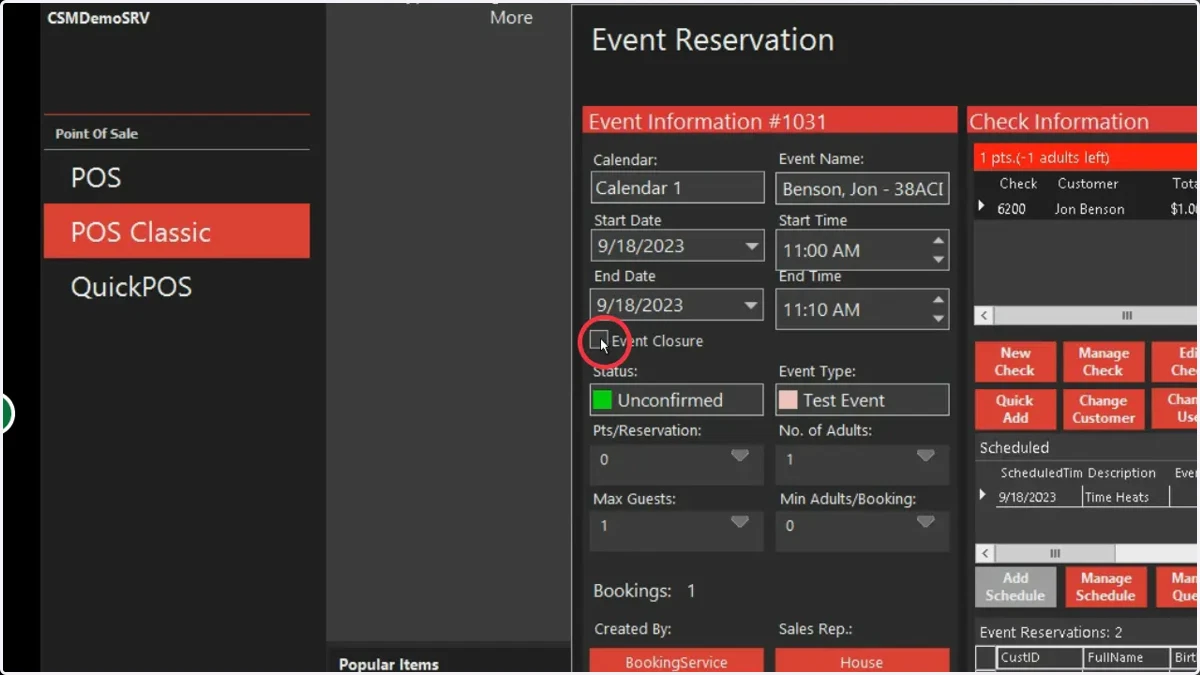
Task: Select the 9/18/2023 scheduled time cell
Action: (x=1038, y=497)
